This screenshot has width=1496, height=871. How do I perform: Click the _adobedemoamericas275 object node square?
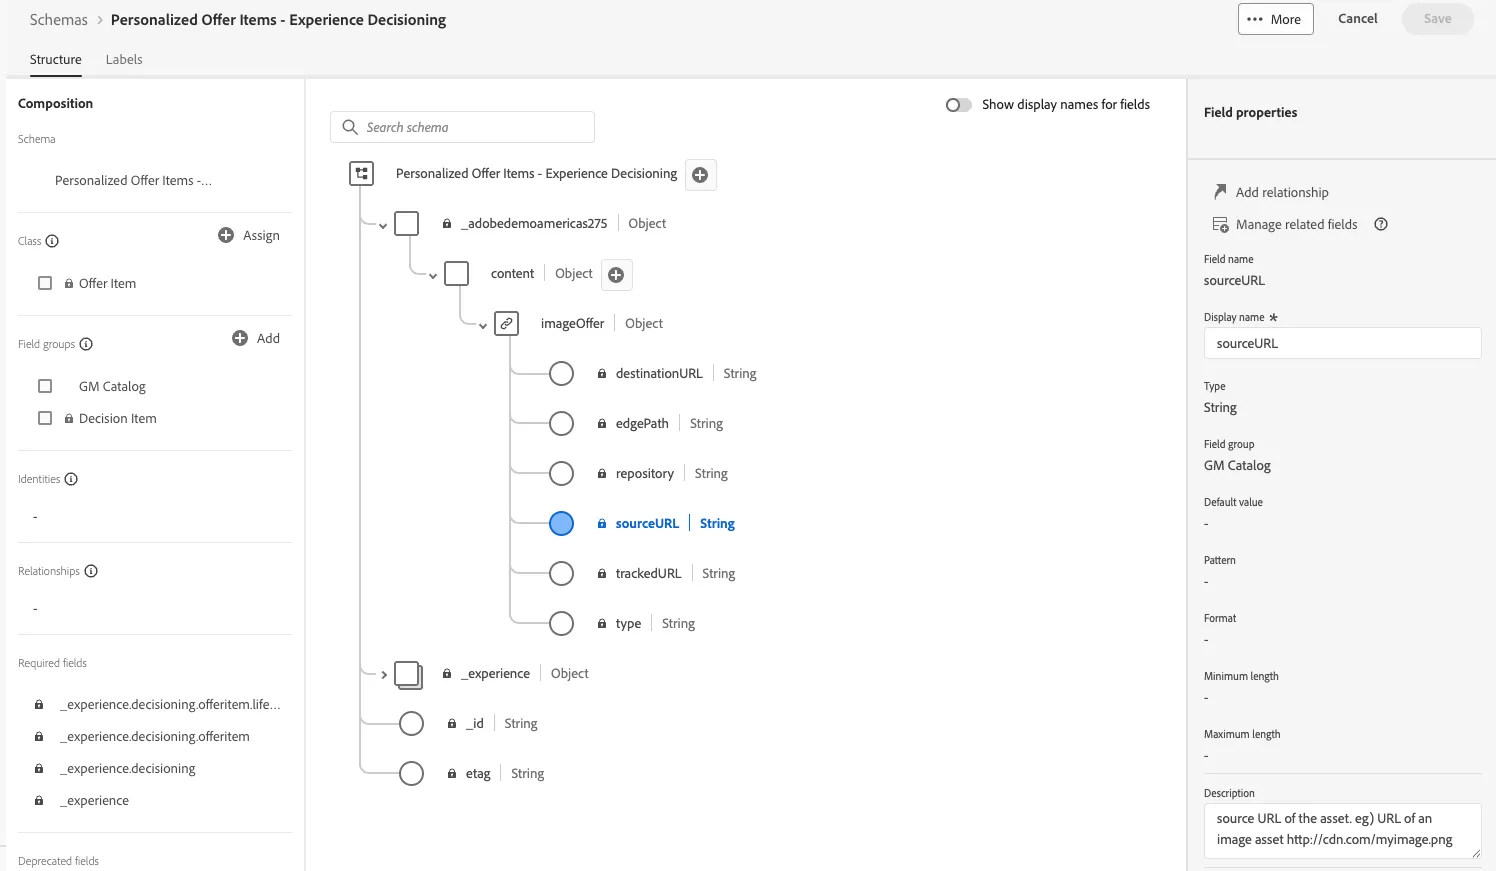point(407,223)
